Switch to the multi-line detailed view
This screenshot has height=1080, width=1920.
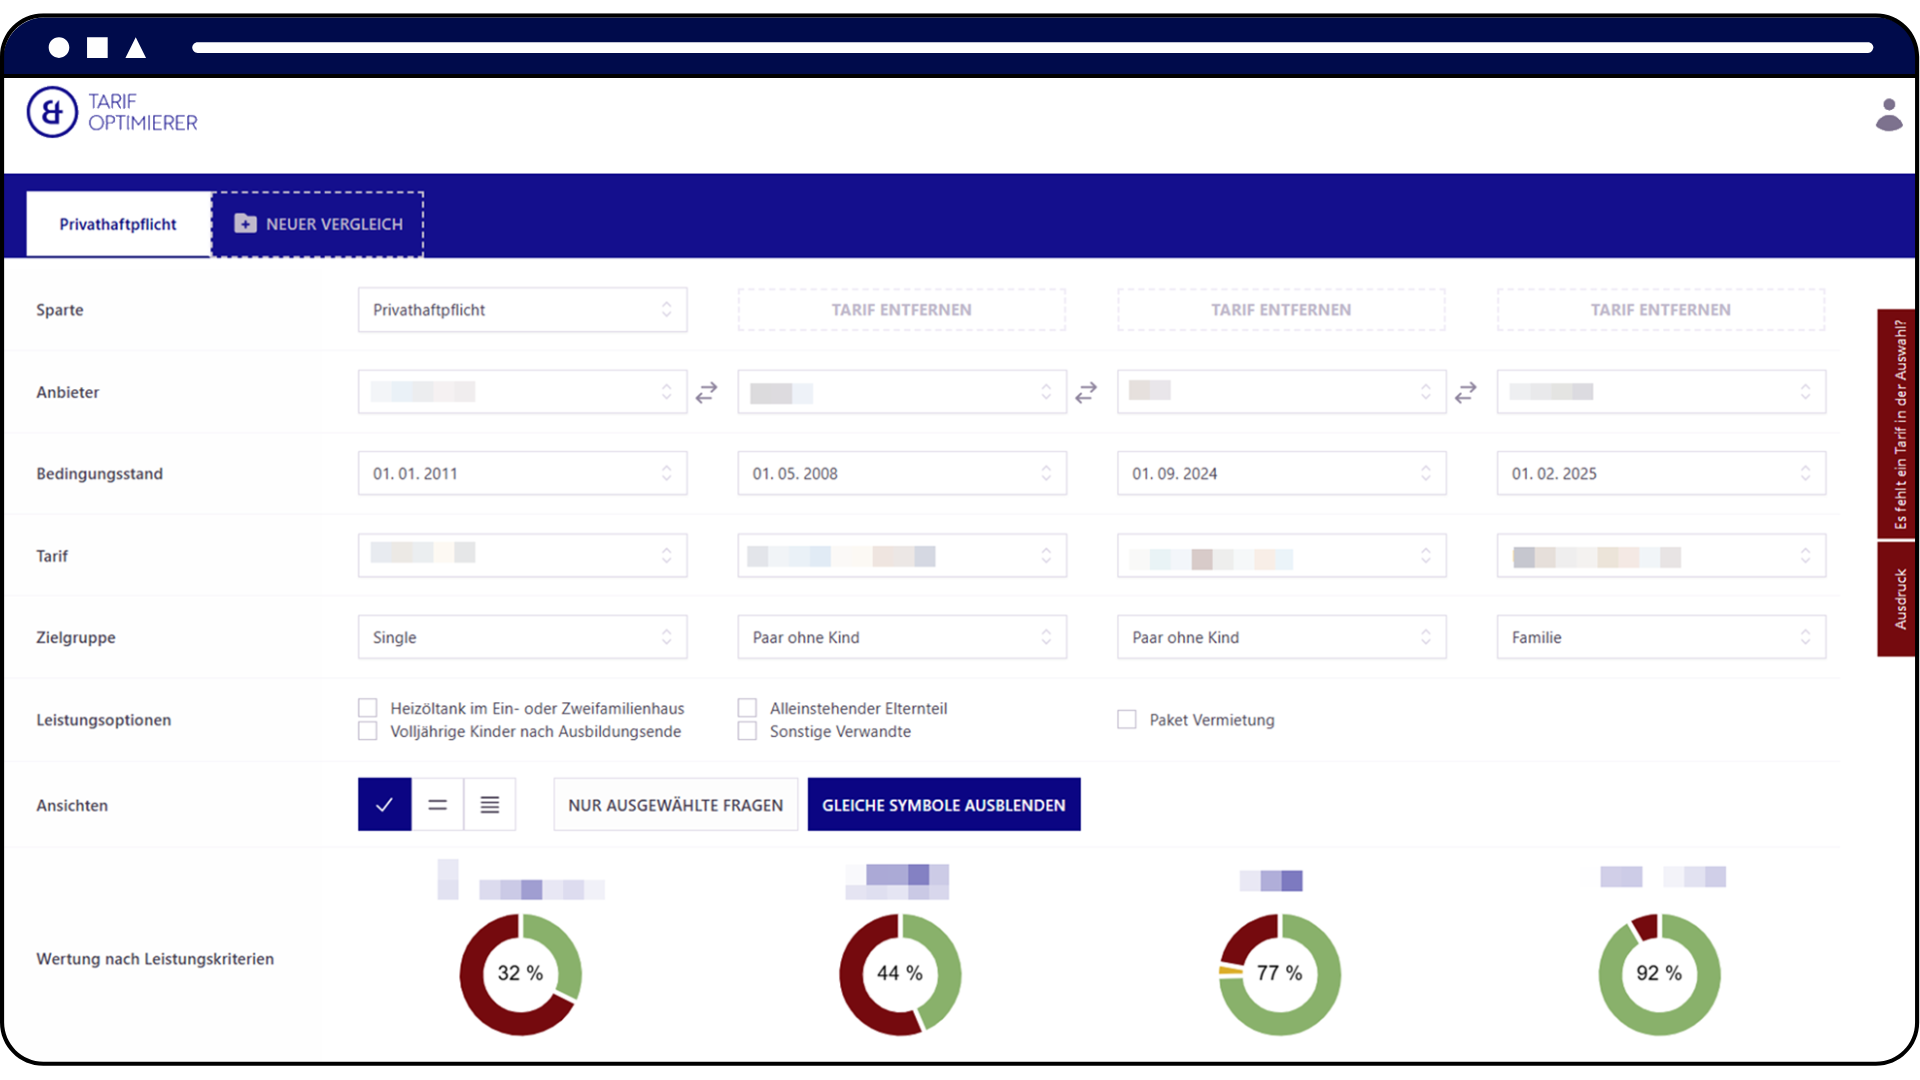point(490,805)
